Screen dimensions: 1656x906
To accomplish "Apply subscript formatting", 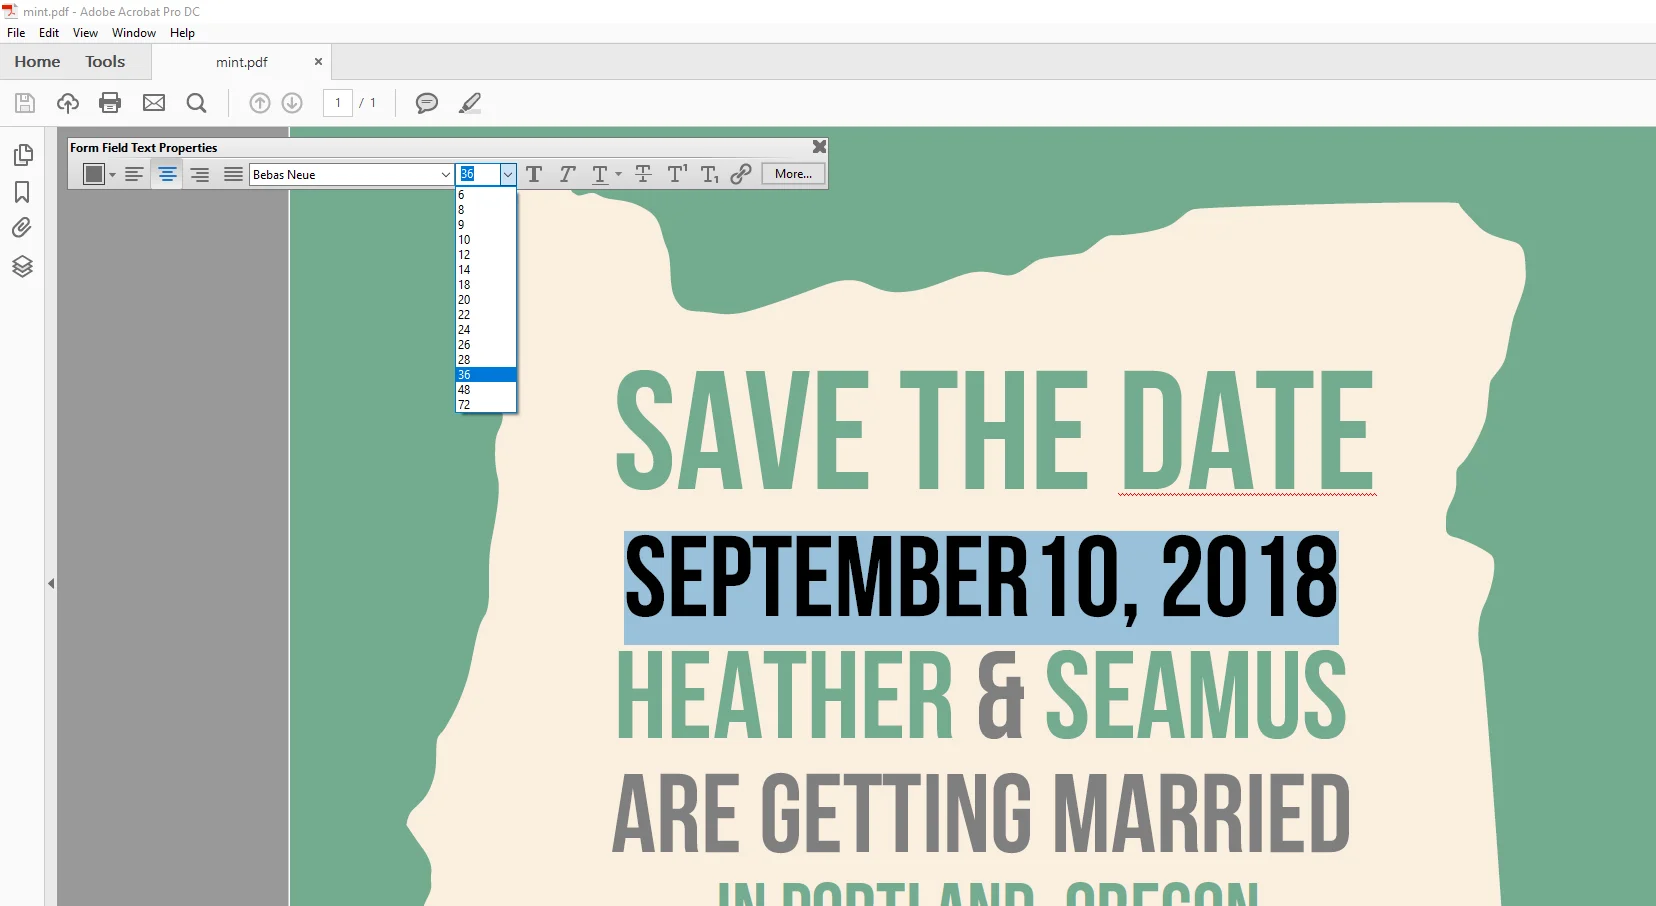I will point(709,174).
